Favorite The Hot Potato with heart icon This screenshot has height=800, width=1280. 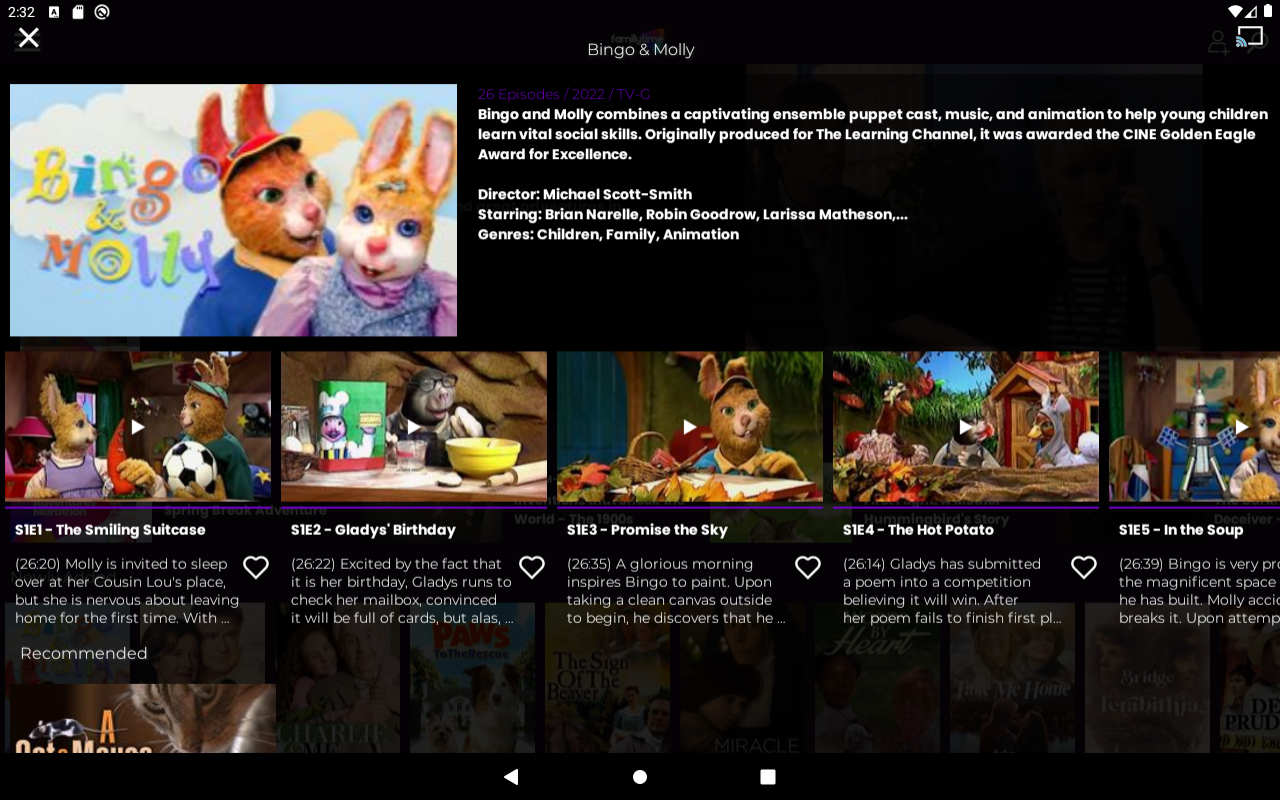click(1084, 568)
